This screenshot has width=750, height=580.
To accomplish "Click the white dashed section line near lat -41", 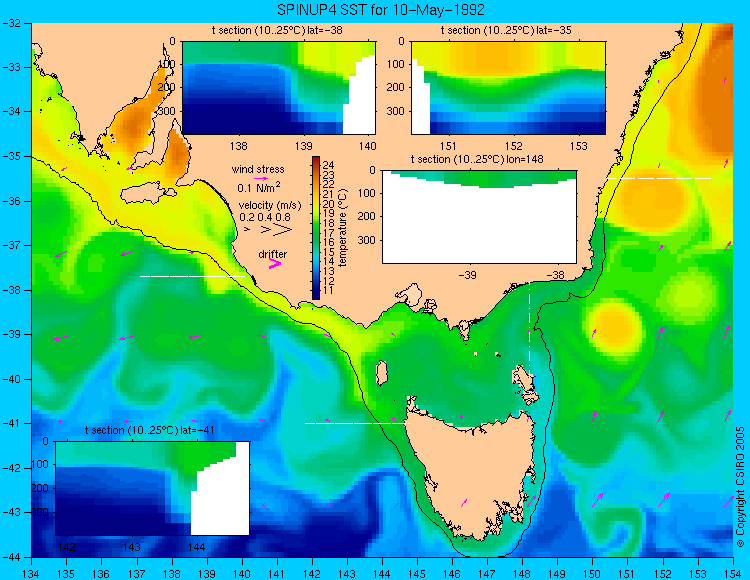I will point(357,423).
